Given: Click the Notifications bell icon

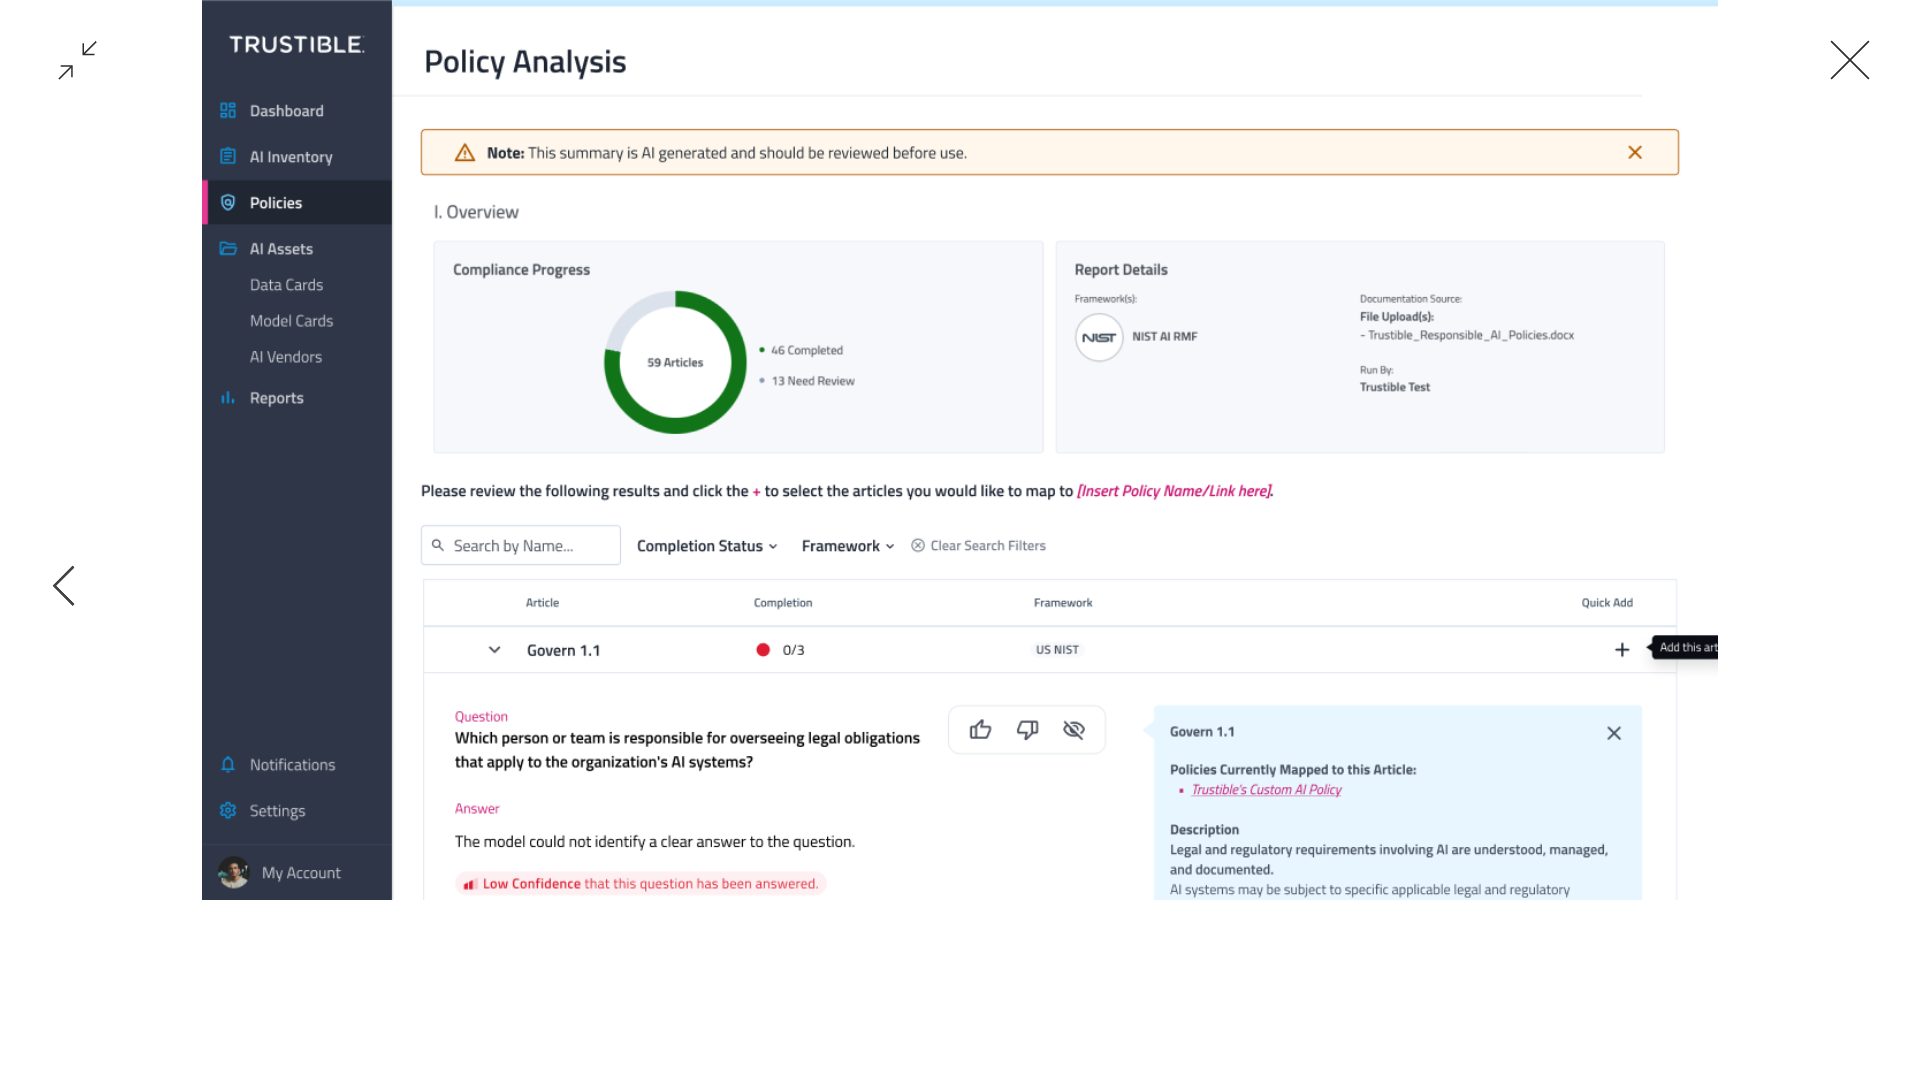Looking at the screenshot, I should coord(229,765).
